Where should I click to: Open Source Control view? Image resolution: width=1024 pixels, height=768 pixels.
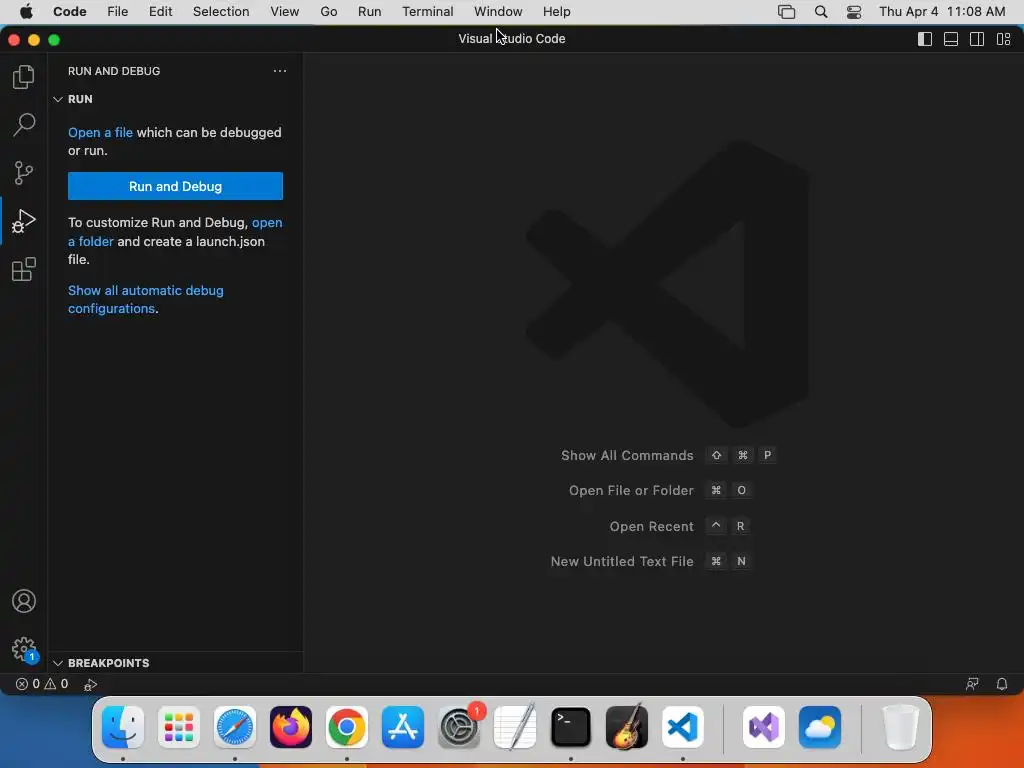24,173
